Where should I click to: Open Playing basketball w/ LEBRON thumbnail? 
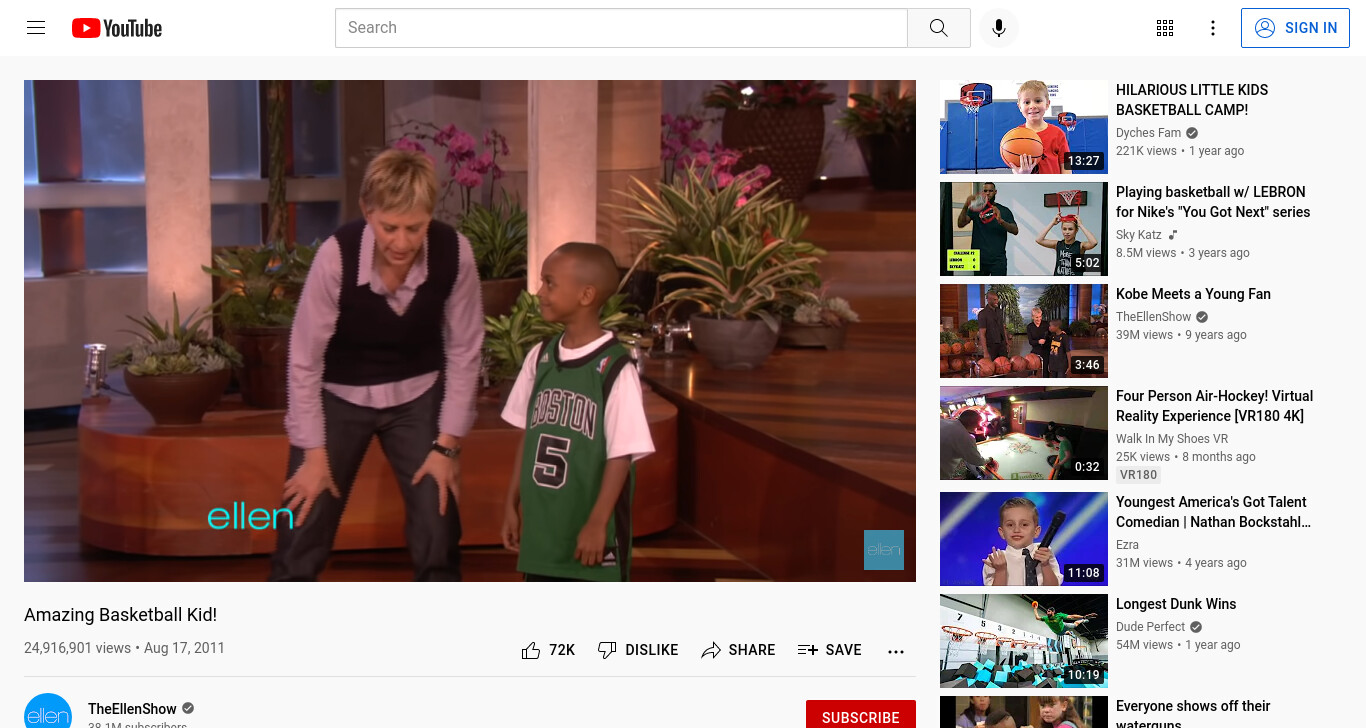pyautogui.click(x=1024, y=229)
